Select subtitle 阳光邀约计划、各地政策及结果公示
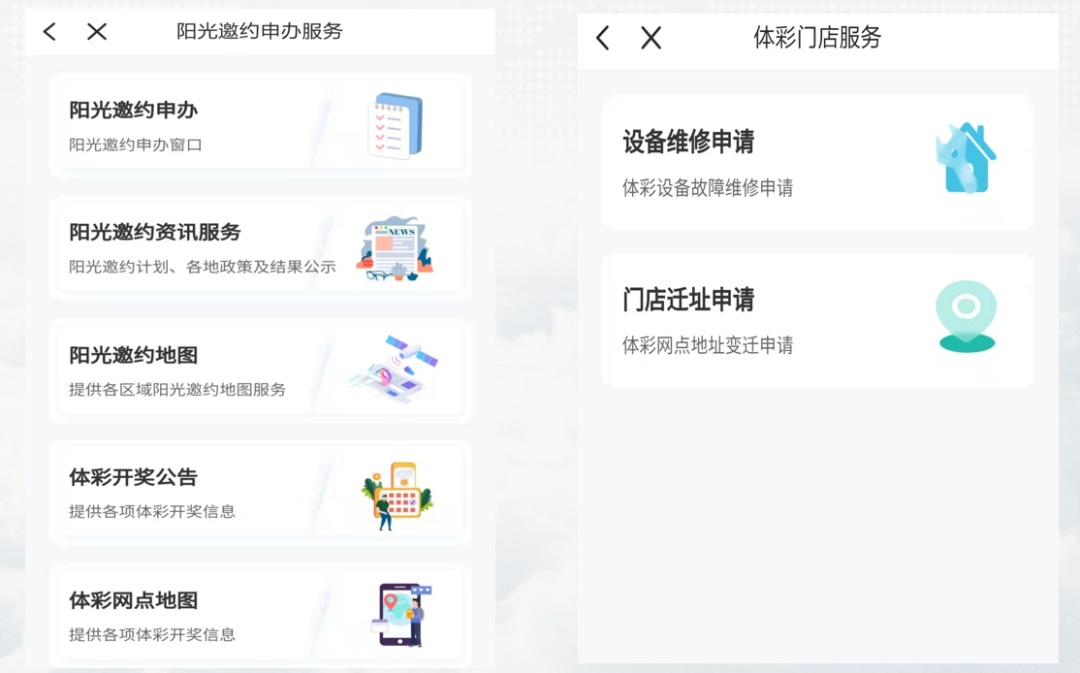The width and height of the screenshot is (1080, 673). click(x=202, y=267)
